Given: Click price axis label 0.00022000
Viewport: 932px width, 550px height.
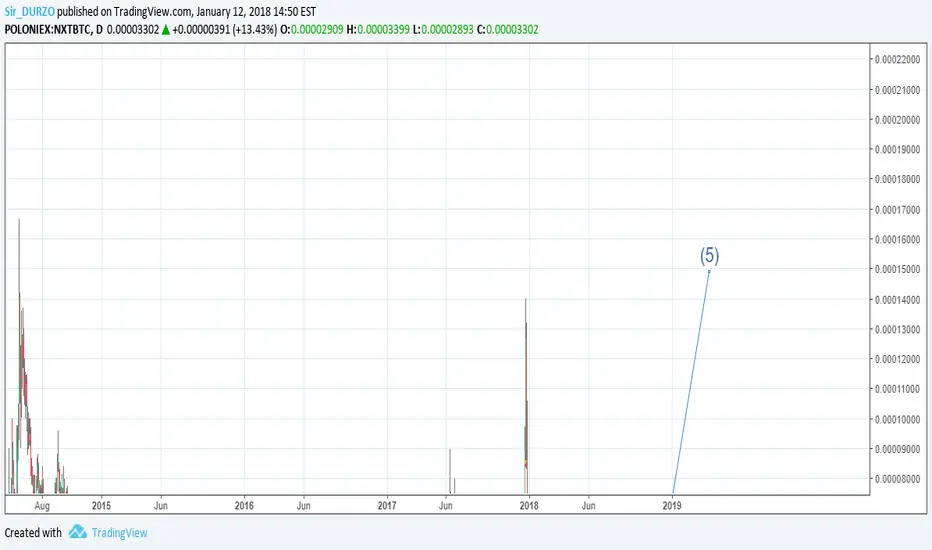Looking at the screenshot, I should 898,59.
